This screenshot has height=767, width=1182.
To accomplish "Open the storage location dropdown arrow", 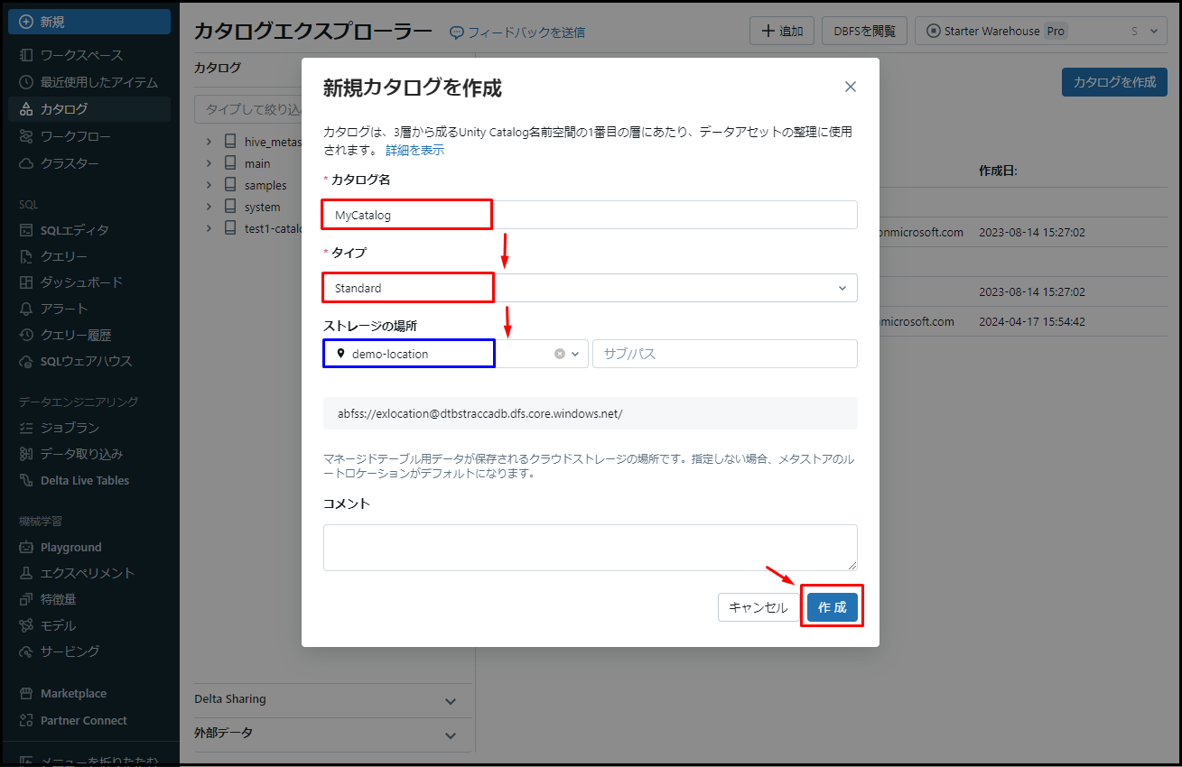I will point(576,354).
